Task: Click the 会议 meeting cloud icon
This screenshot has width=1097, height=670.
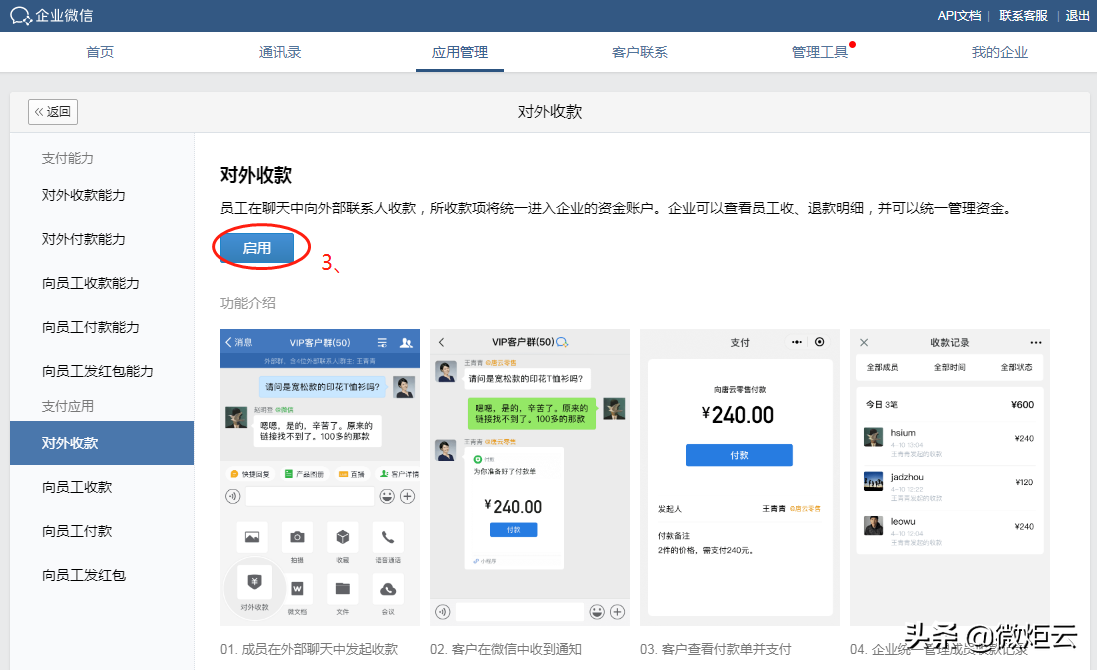Action: pos(388,590)
